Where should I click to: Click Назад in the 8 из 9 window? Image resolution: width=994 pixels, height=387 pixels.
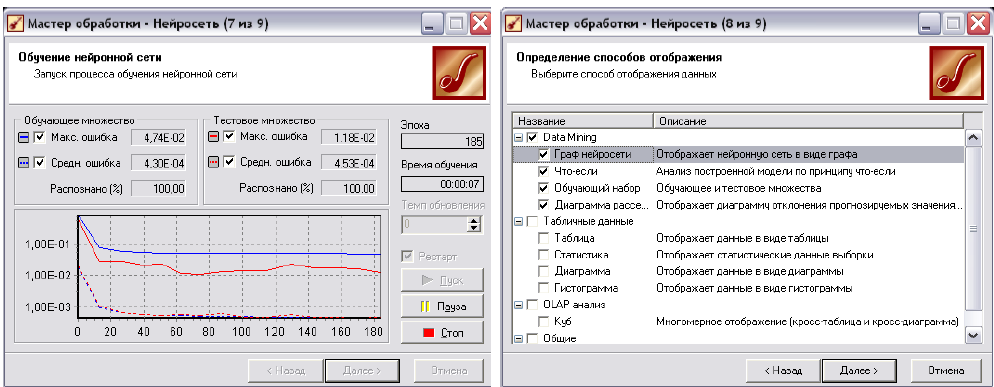[783, 370]
